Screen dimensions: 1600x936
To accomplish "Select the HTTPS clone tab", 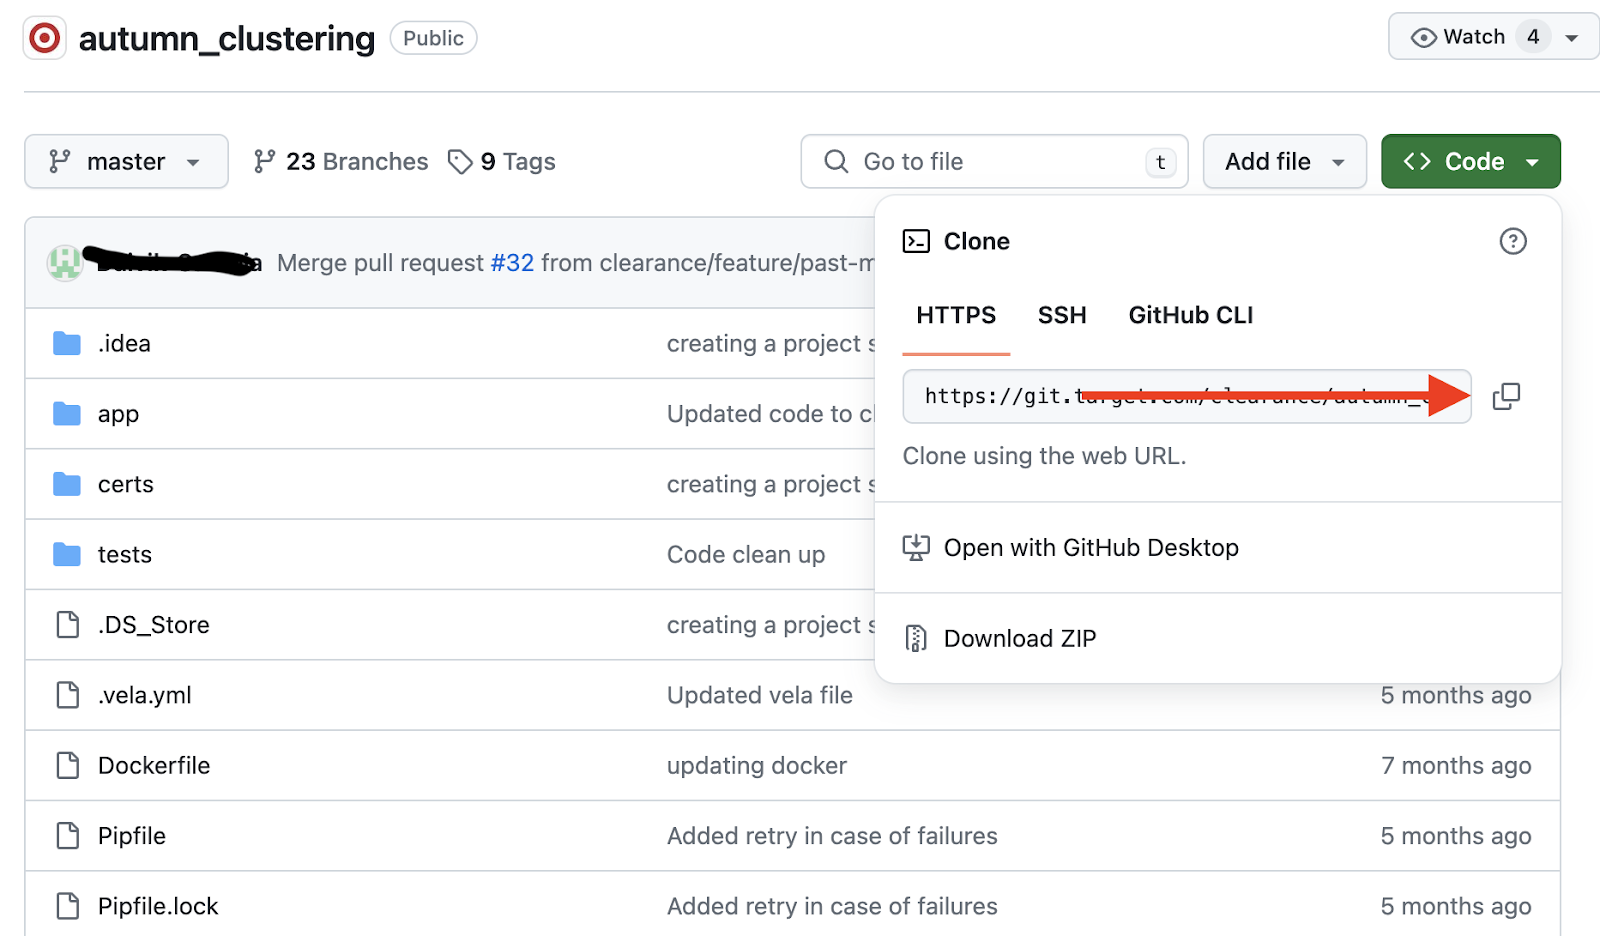I will pyautogui.click(x=956, y=316).
